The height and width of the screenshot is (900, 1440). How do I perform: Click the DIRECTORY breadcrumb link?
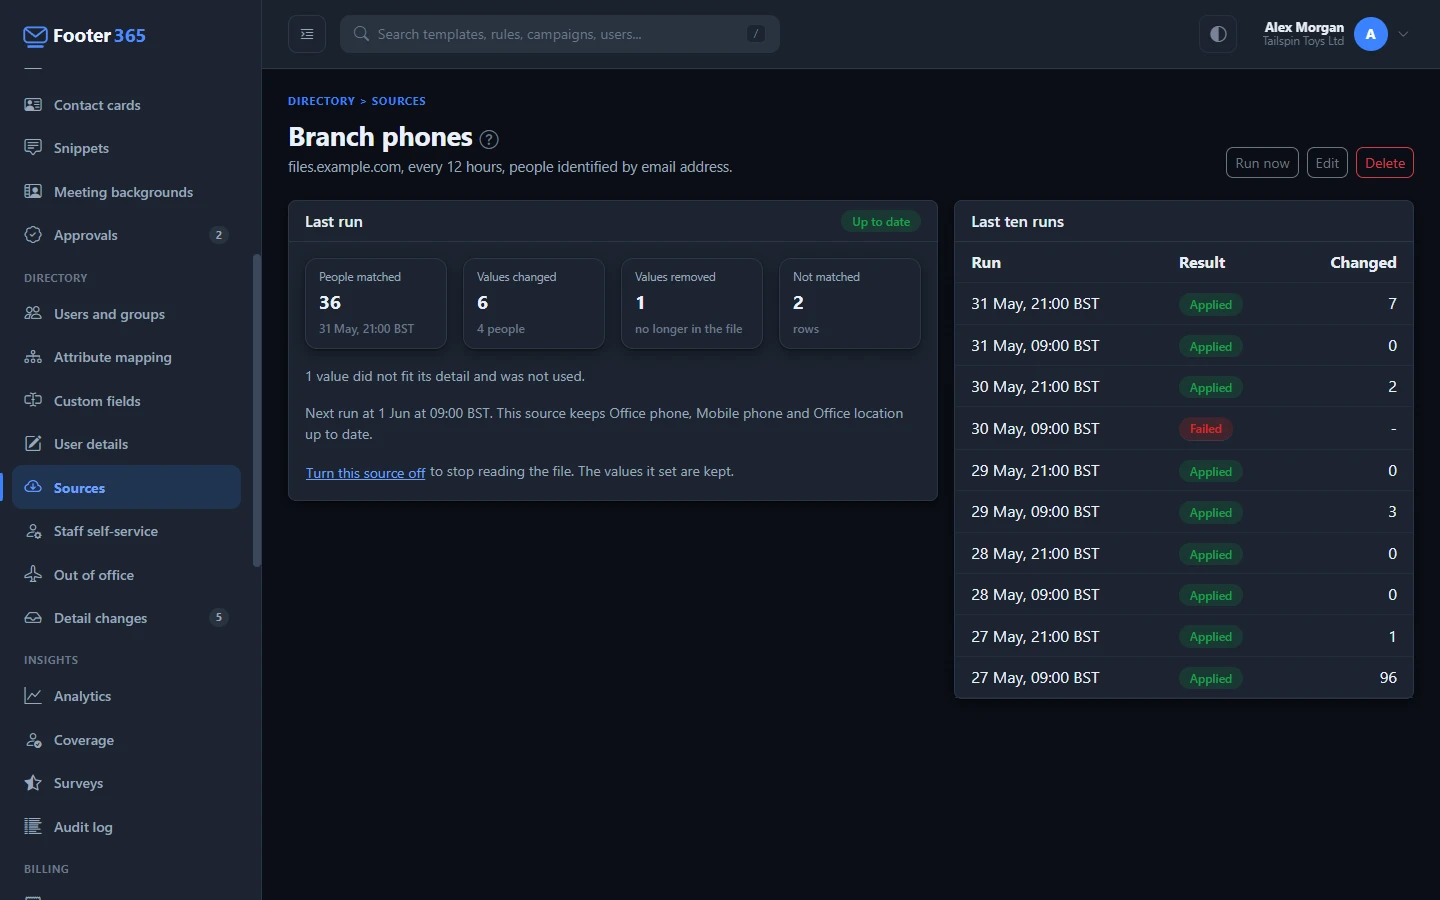pyautogui.click(x=321, y=101)
